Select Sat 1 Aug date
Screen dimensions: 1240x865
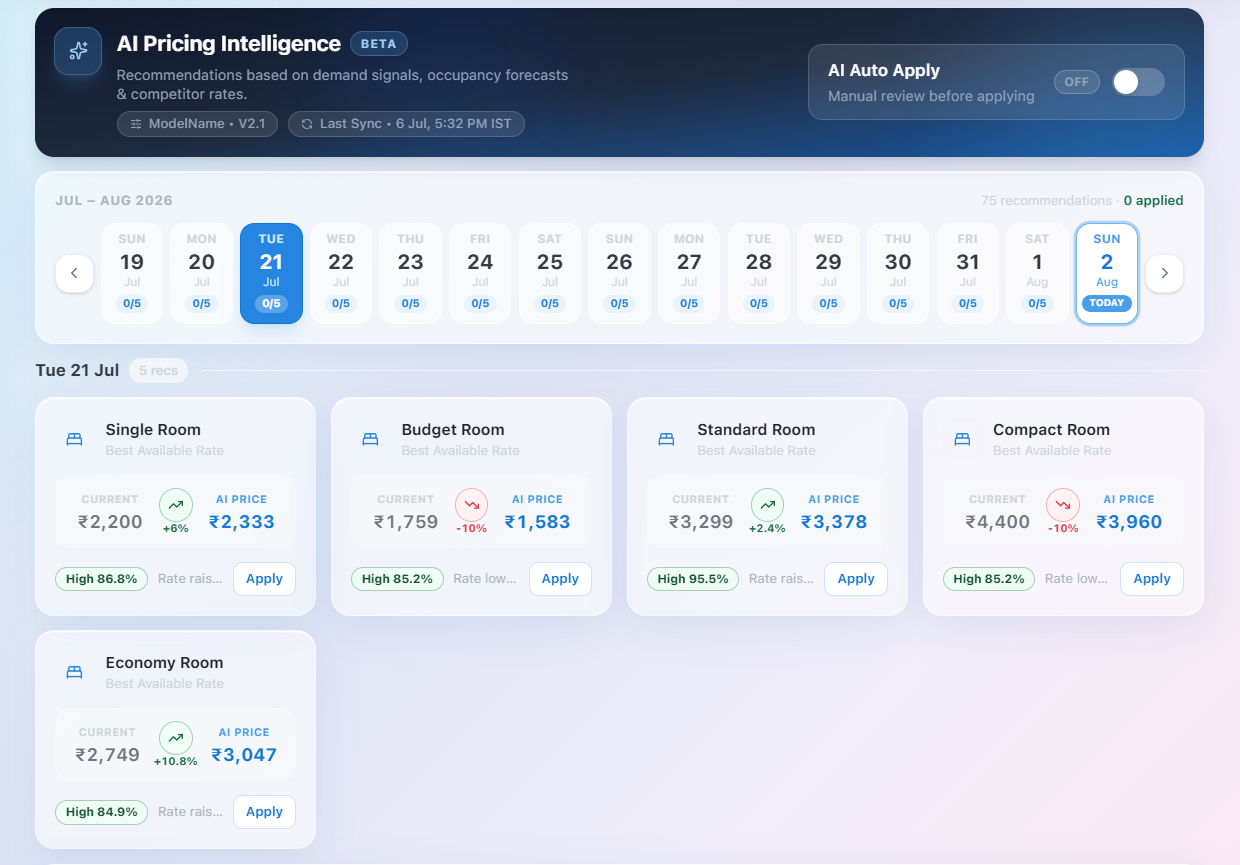click(1037, 273)
